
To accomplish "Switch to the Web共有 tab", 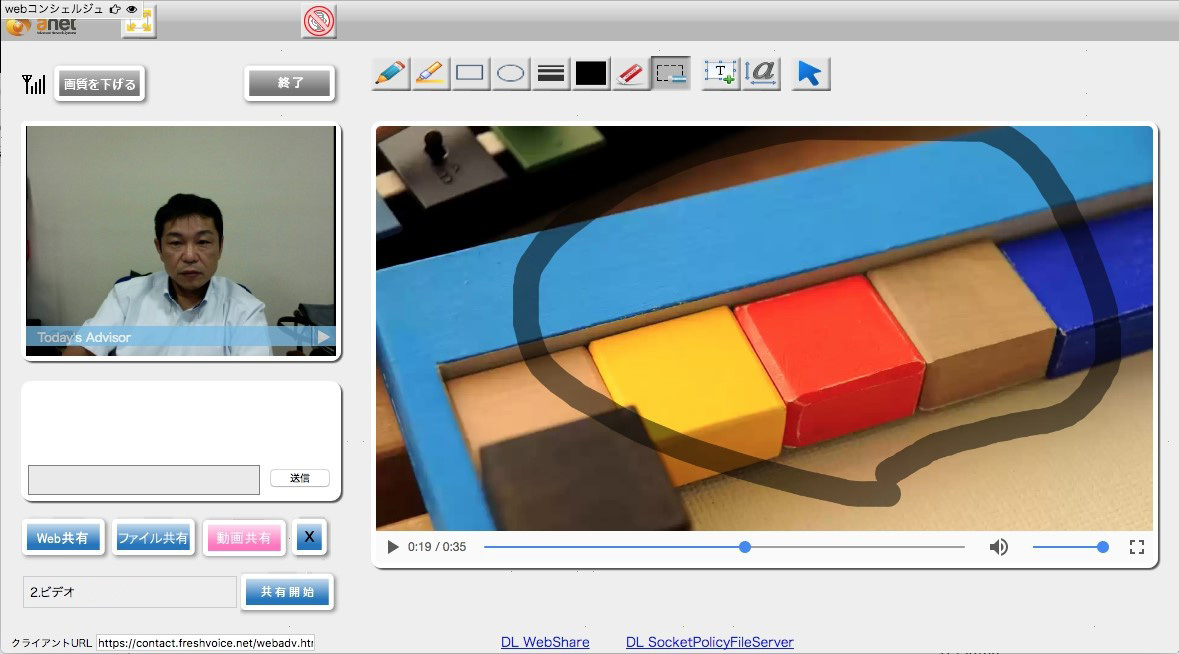I will click(x=62, y=538).
